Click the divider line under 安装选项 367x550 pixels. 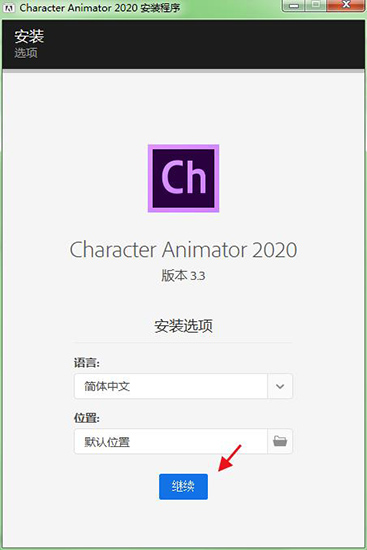pos(183,342)
